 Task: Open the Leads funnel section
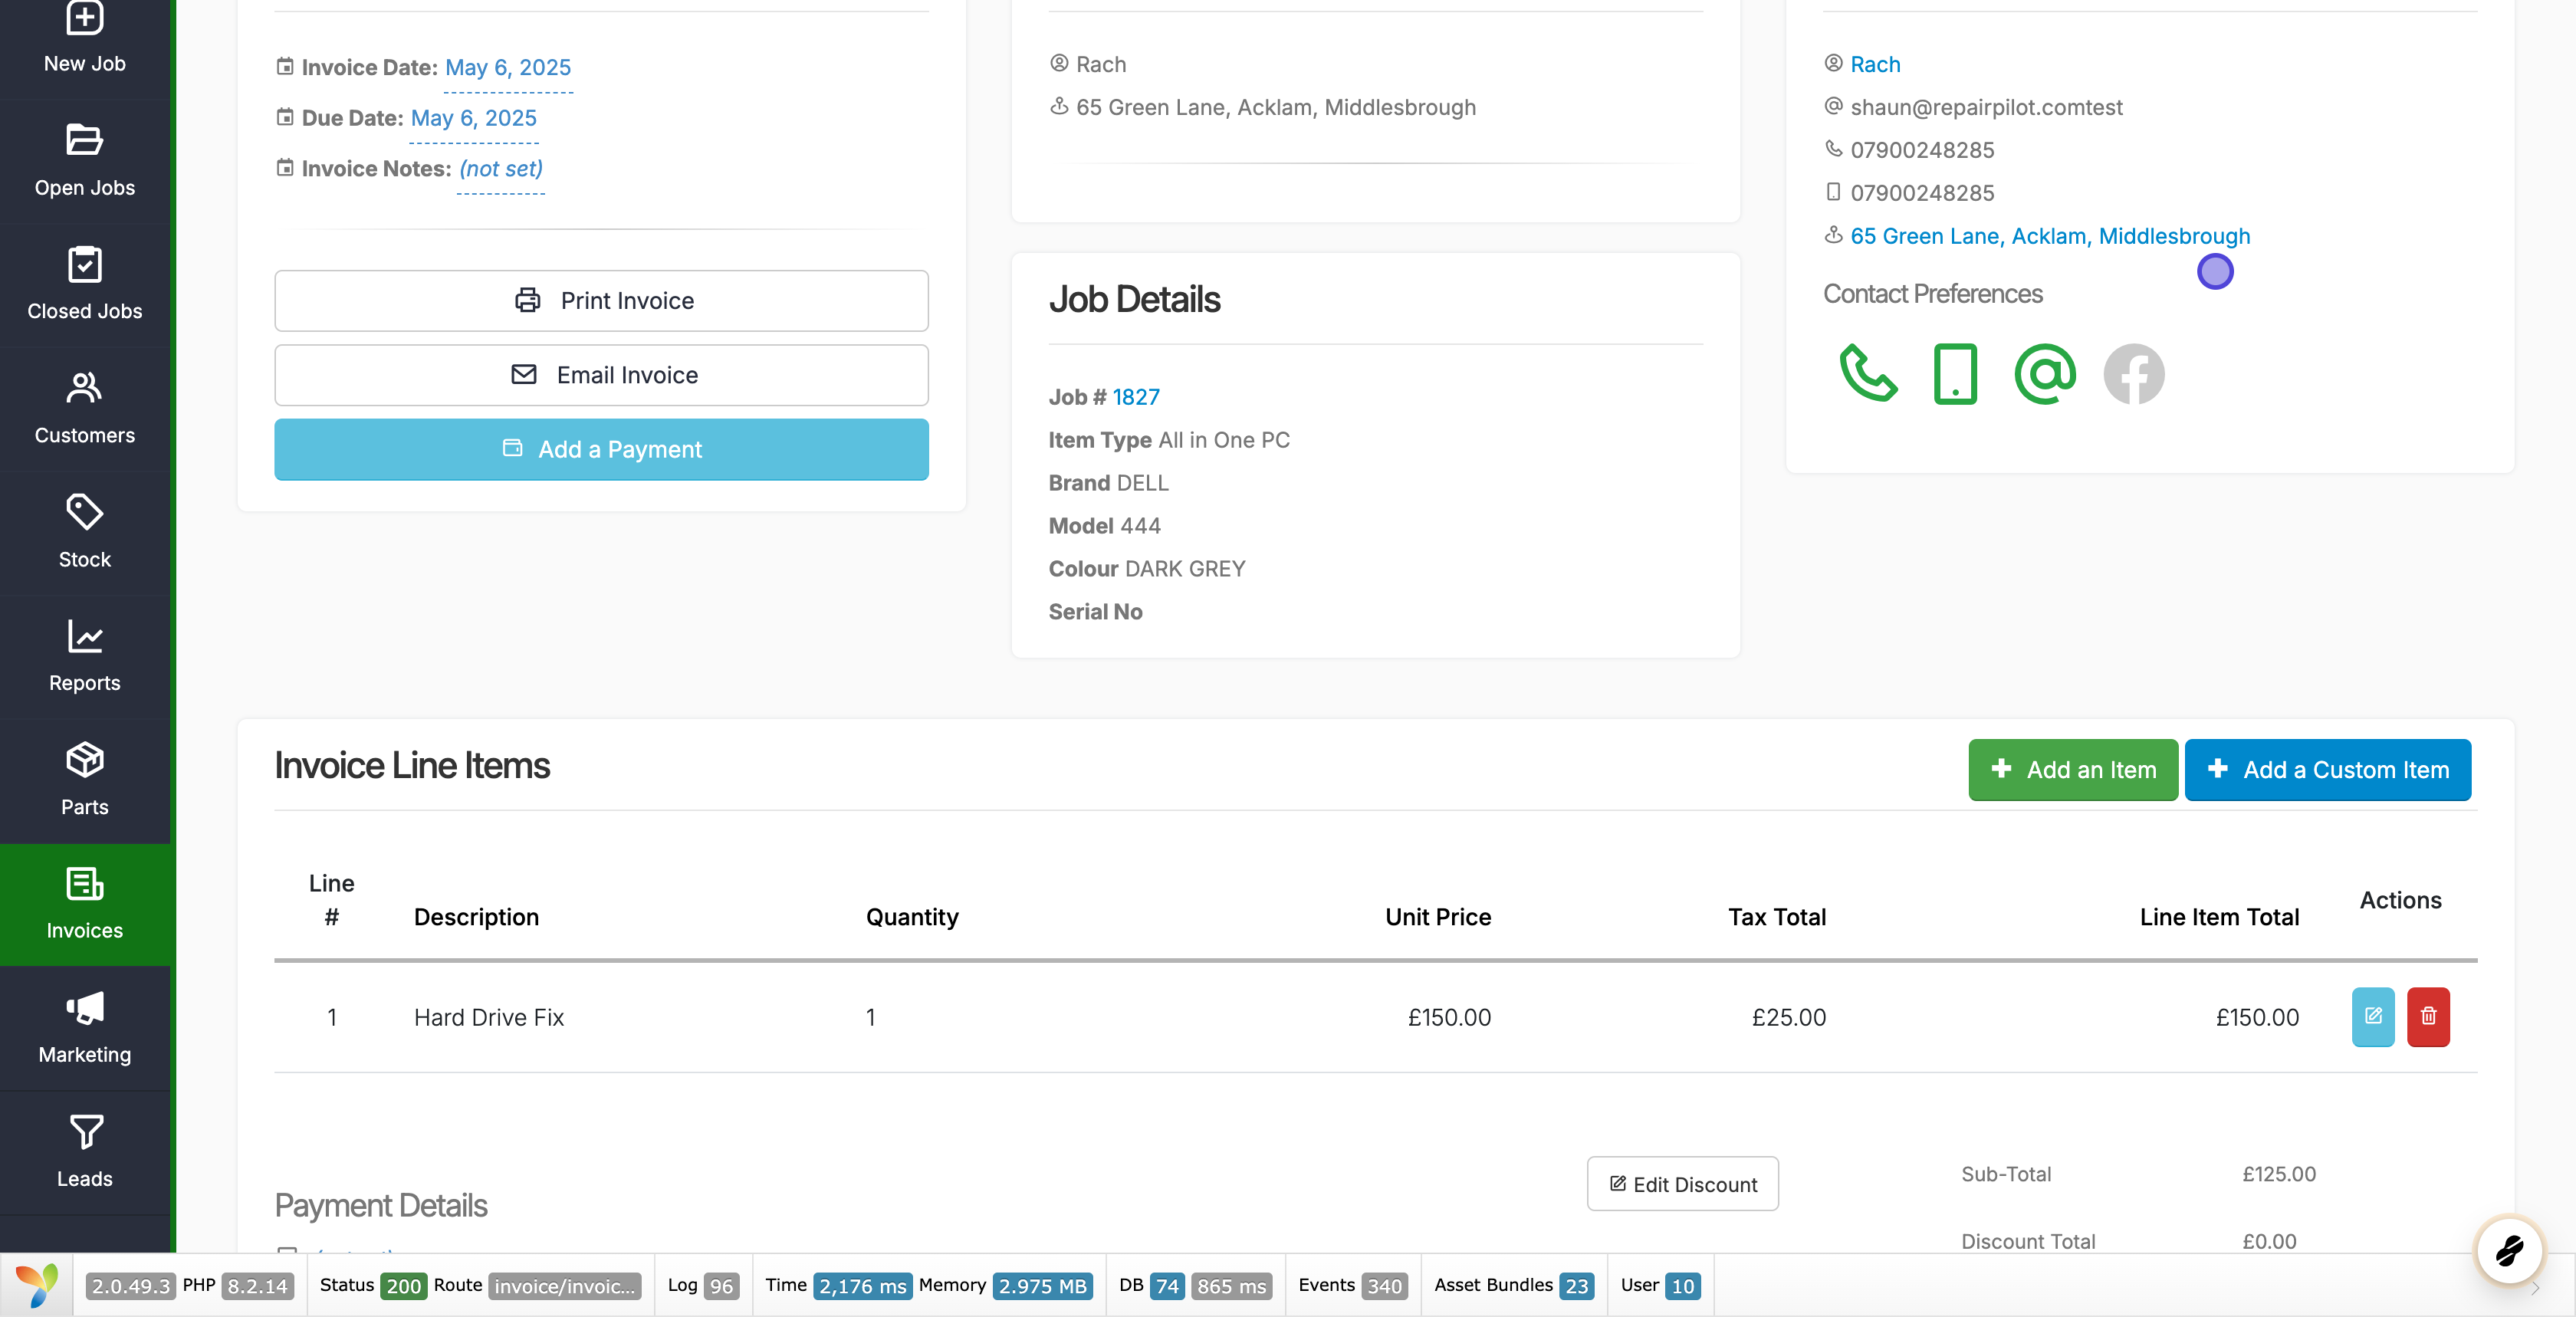coord(85,1152)
